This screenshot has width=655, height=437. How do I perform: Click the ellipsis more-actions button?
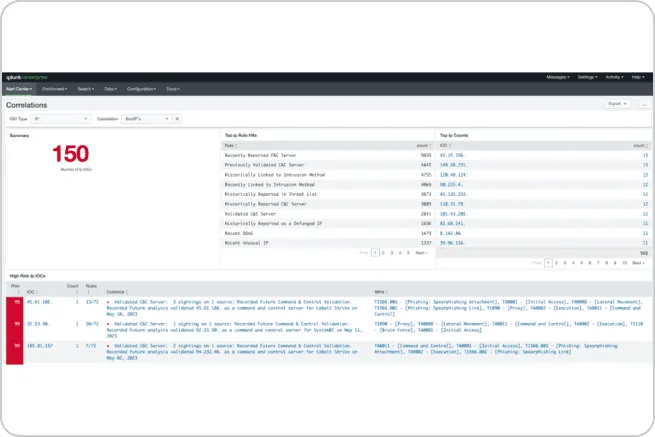click(645, 104)
